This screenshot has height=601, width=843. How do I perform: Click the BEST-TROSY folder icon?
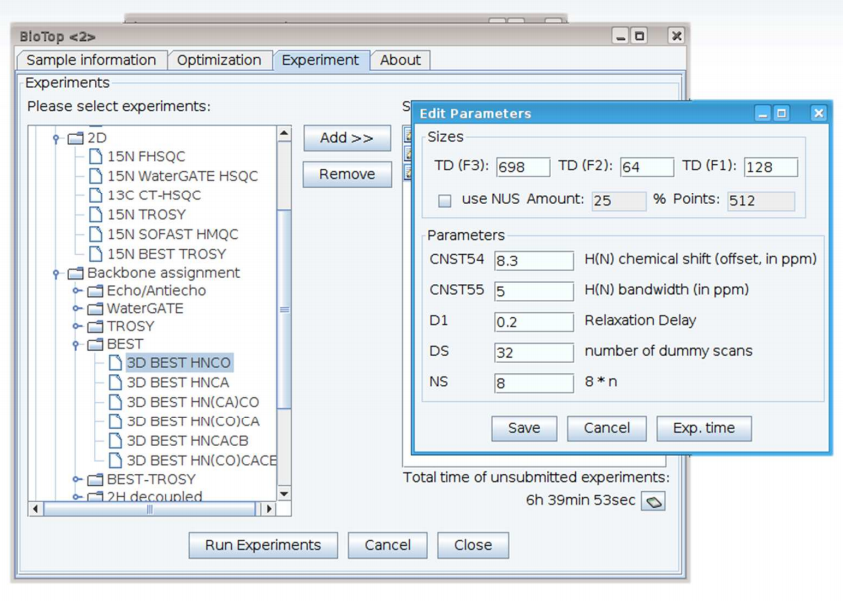[95, 480]
